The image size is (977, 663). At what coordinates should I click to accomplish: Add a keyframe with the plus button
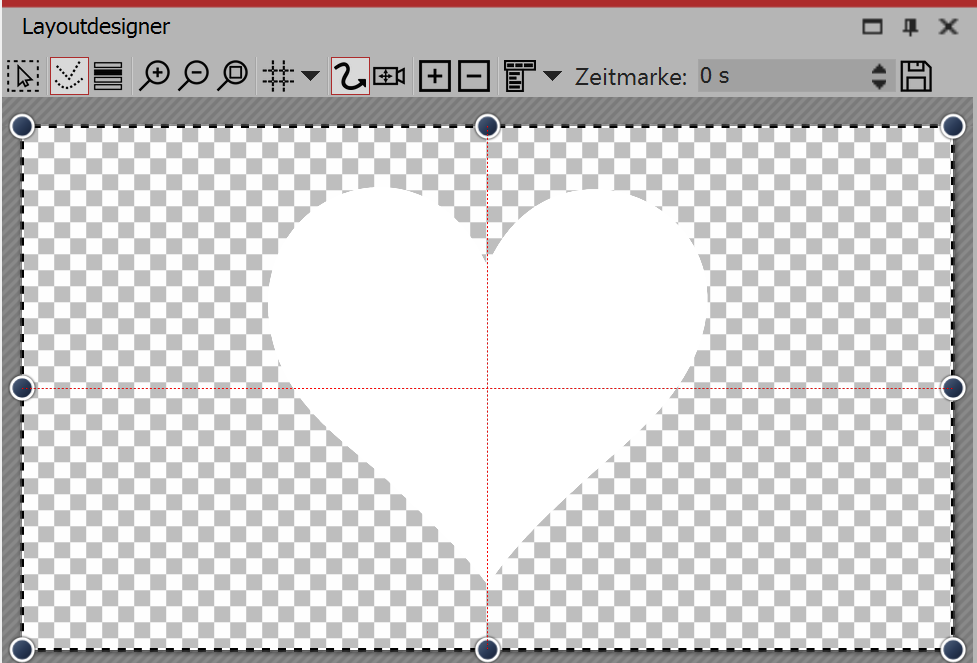[435, 75]
